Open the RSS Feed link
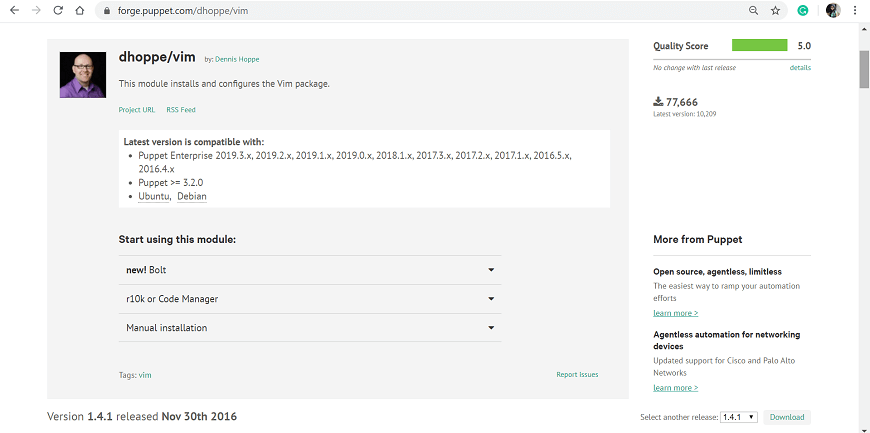 click(181, 110)
